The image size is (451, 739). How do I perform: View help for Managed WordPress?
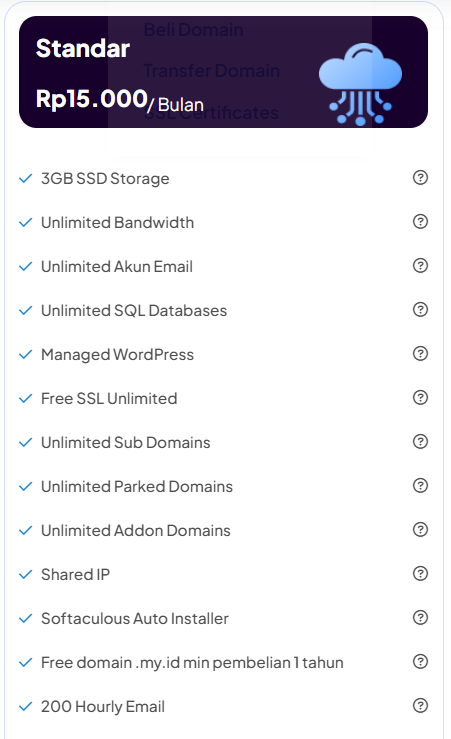[x=420, y=353]
